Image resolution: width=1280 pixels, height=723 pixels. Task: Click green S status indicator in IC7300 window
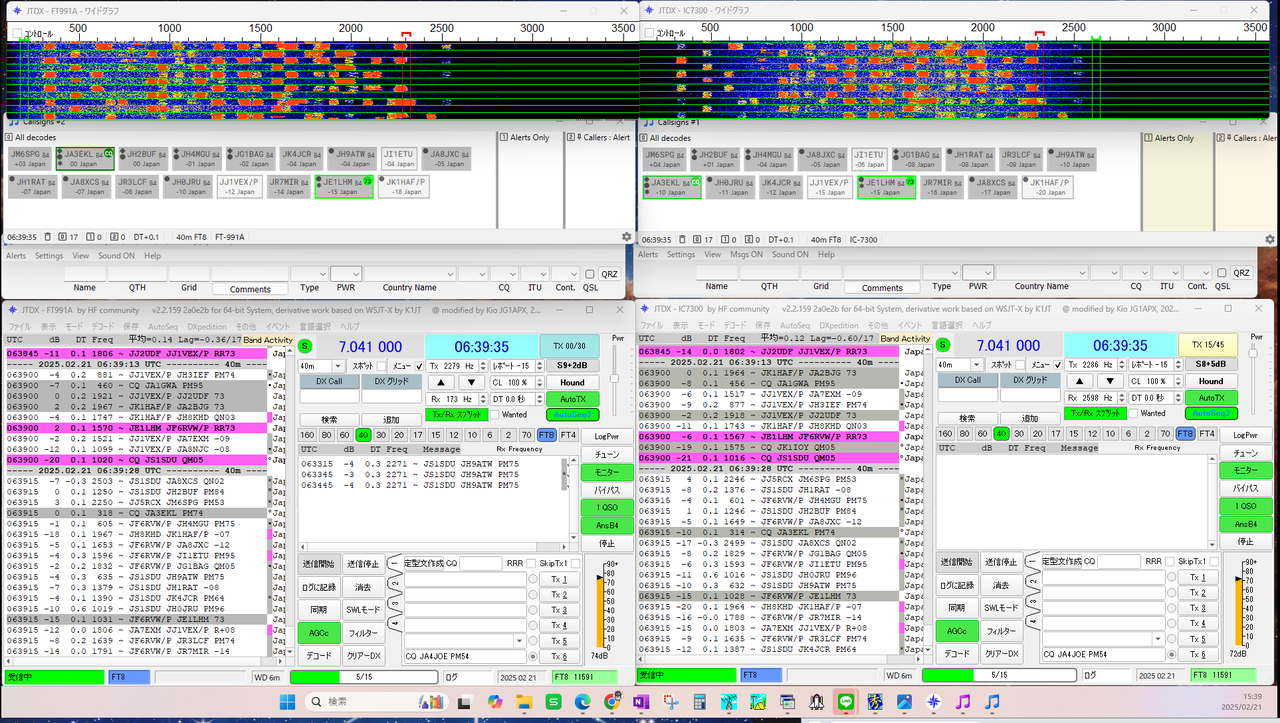tap(945, 346)
